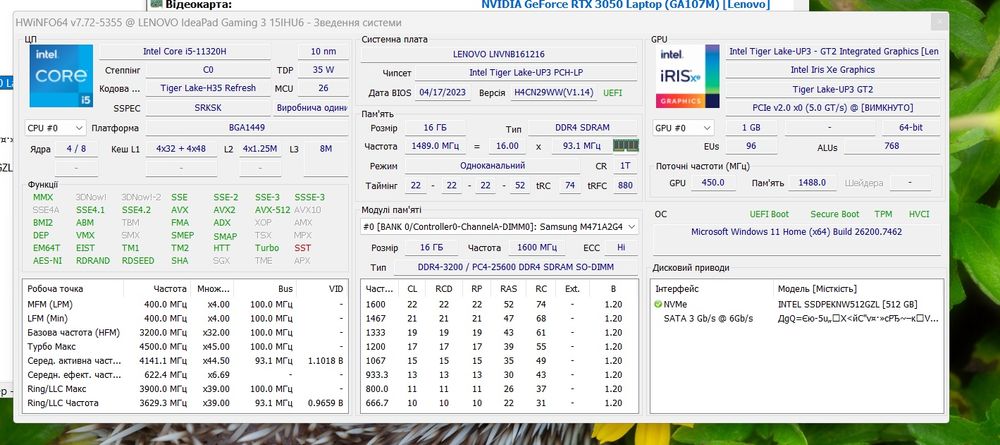The width and height of the screenshot is (1000, 445).
Task: Click the red SST feature label
Action: click(303, 248)
